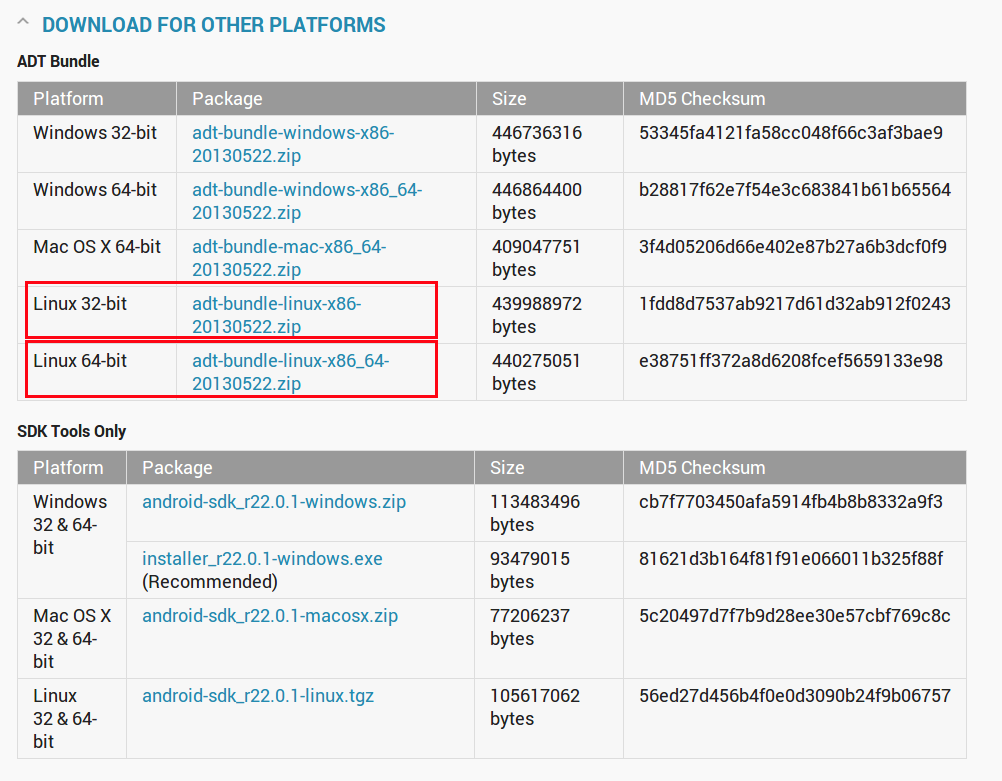Collapse the Download for Other Platforms section
Screen dimensions: 1002x781
tap(23, 22)
